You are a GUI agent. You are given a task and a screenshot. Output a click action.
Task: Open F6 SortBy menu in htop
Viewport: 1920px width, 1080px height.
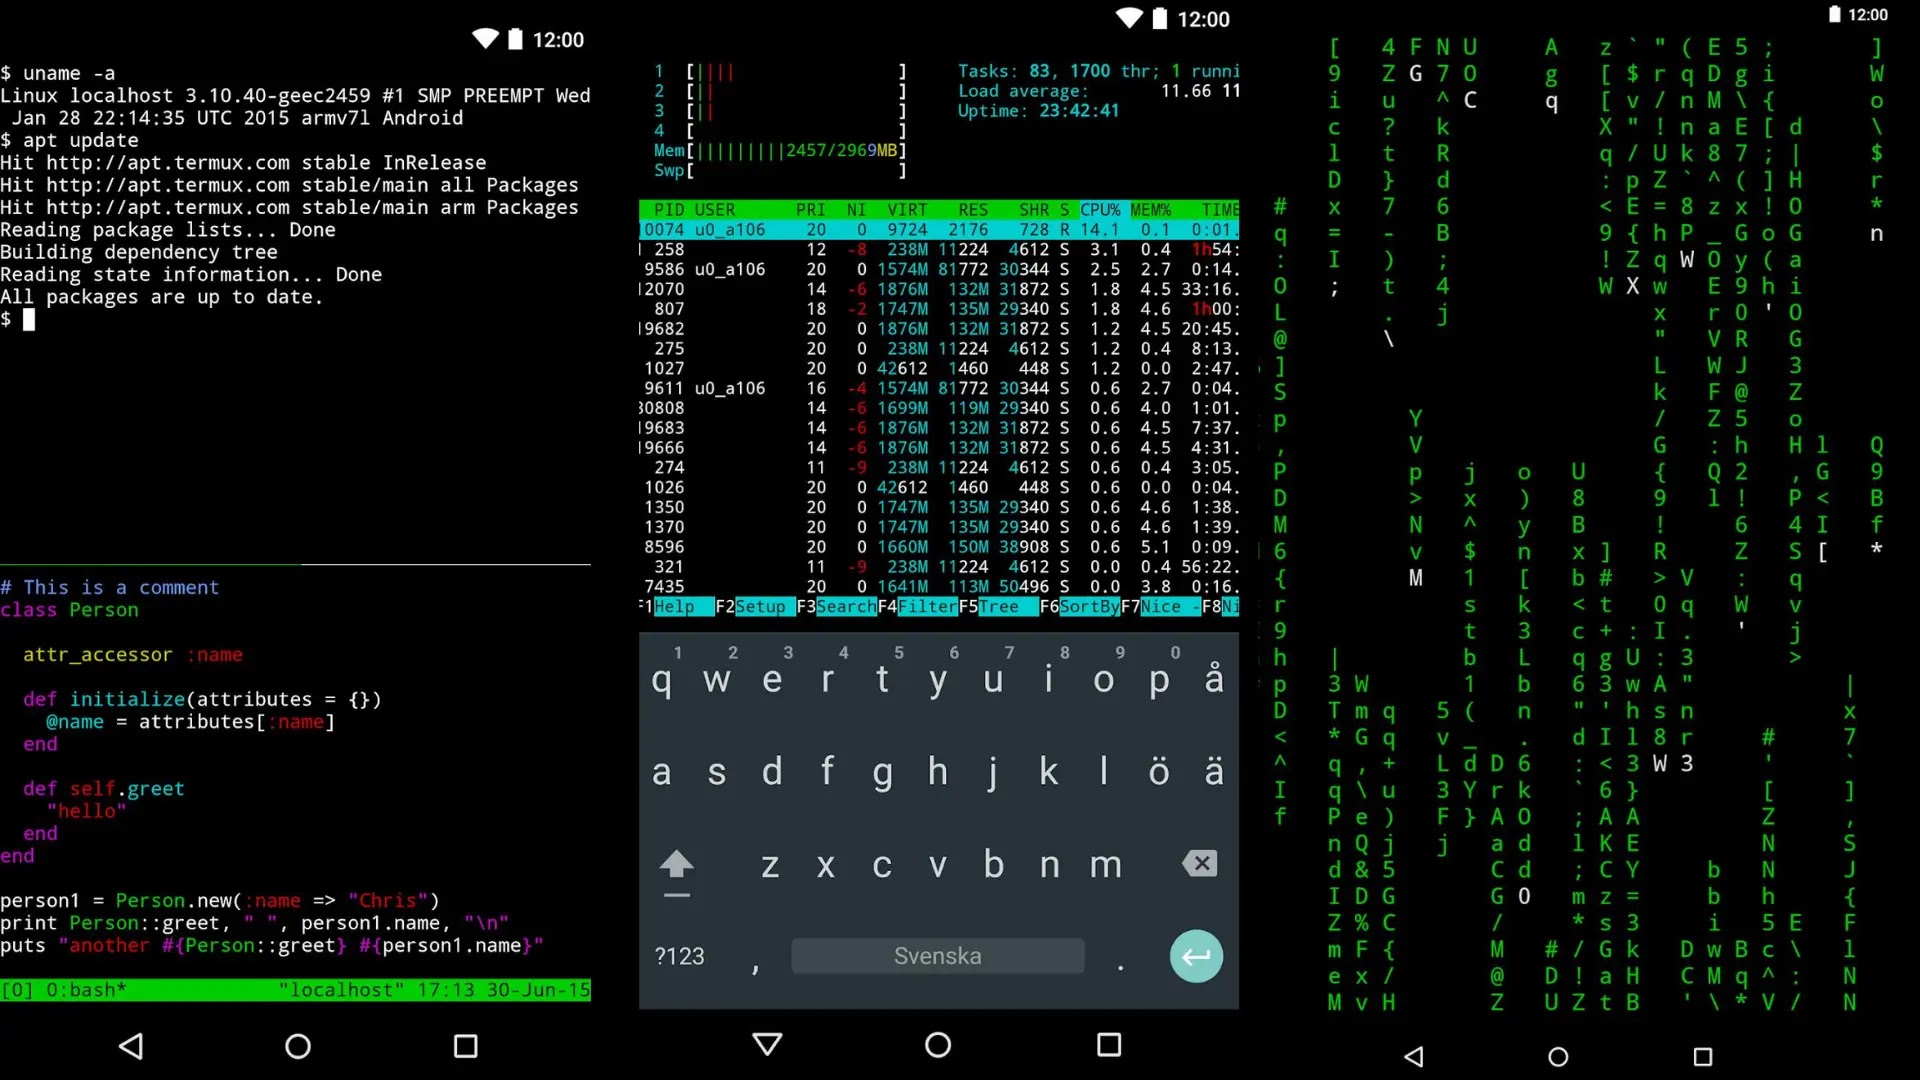click(x=1089, y=607)
